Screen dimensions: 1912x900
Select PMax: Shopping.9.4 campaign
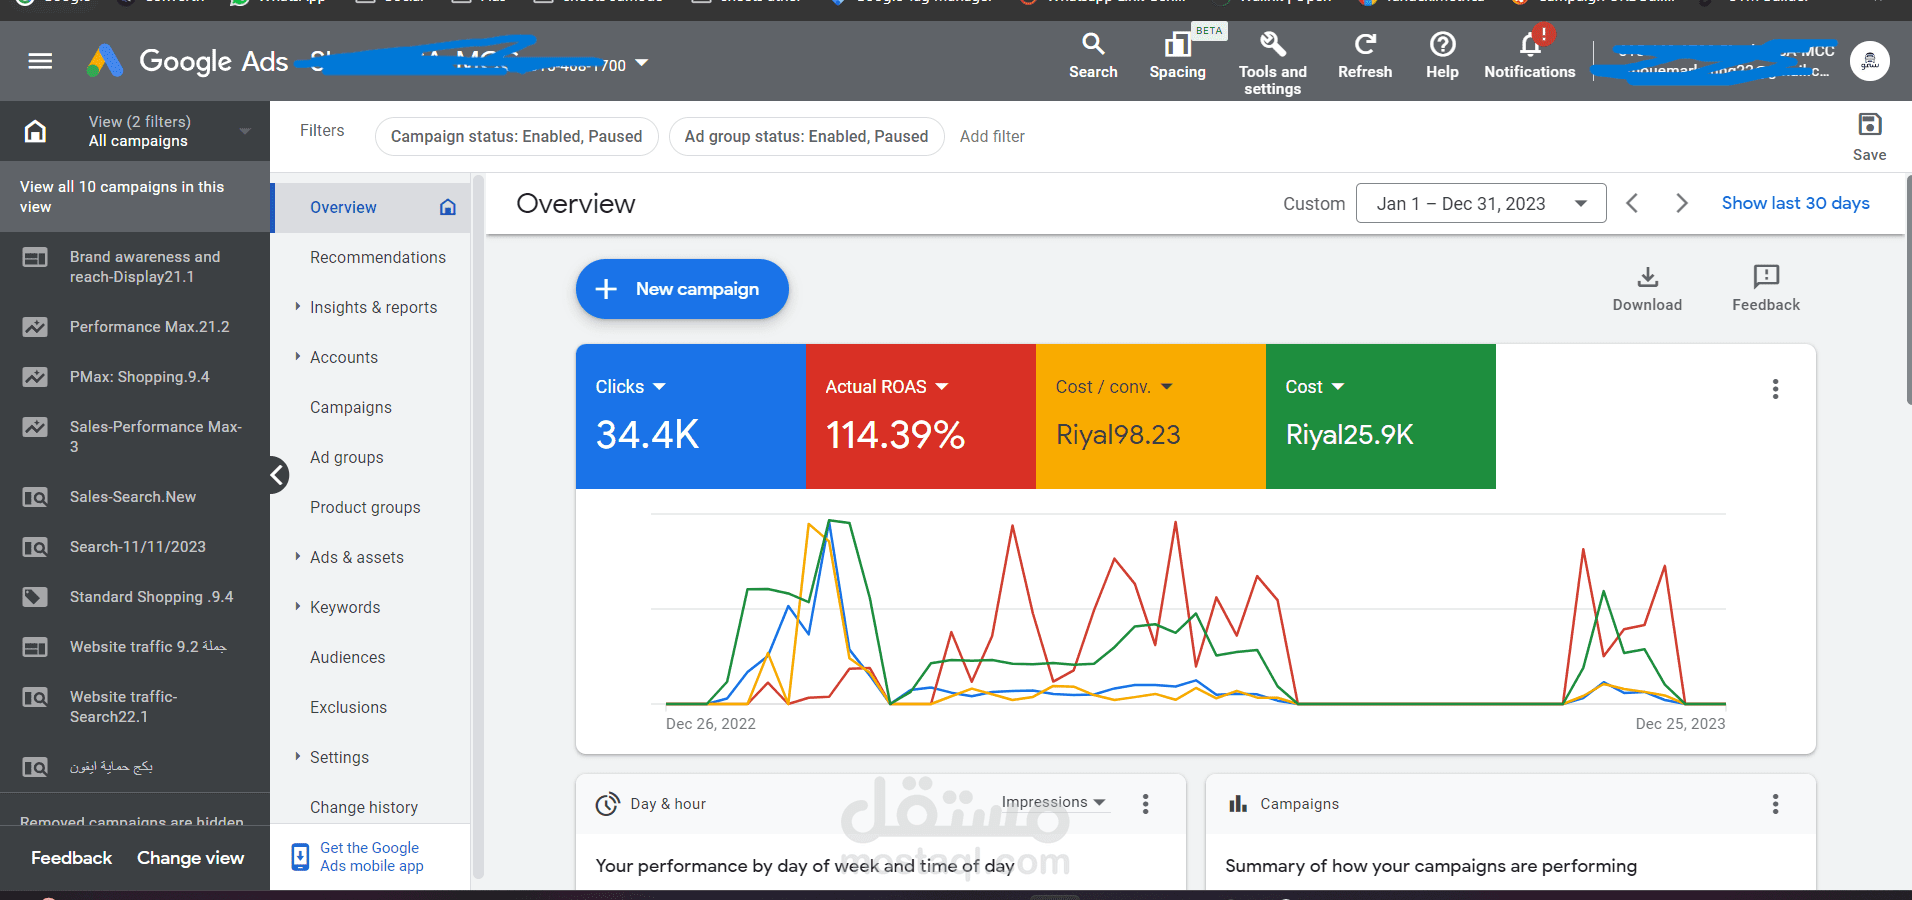point(139,377)
